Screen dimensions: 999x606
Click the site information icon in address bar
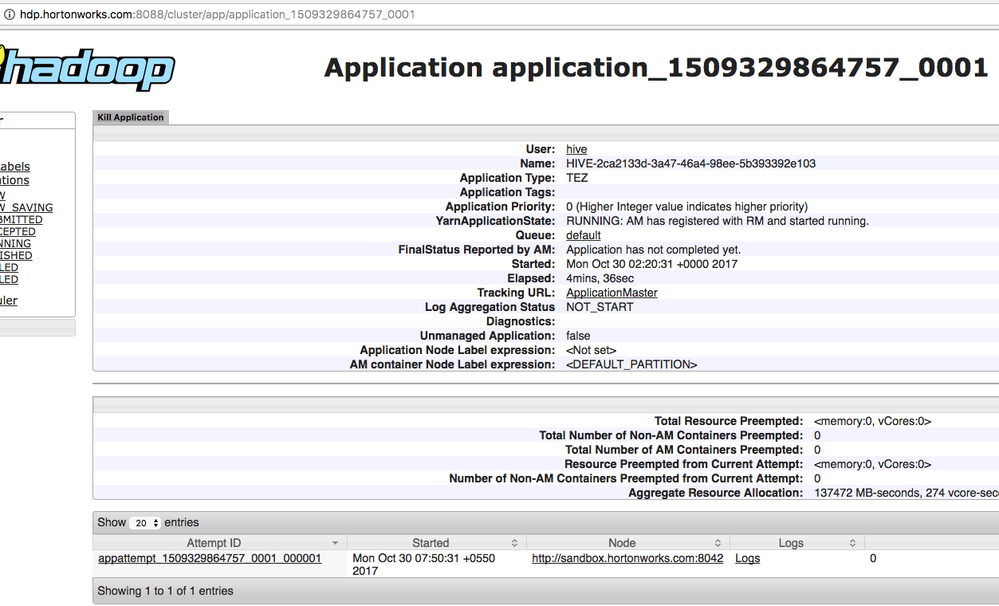pos(10,15)
